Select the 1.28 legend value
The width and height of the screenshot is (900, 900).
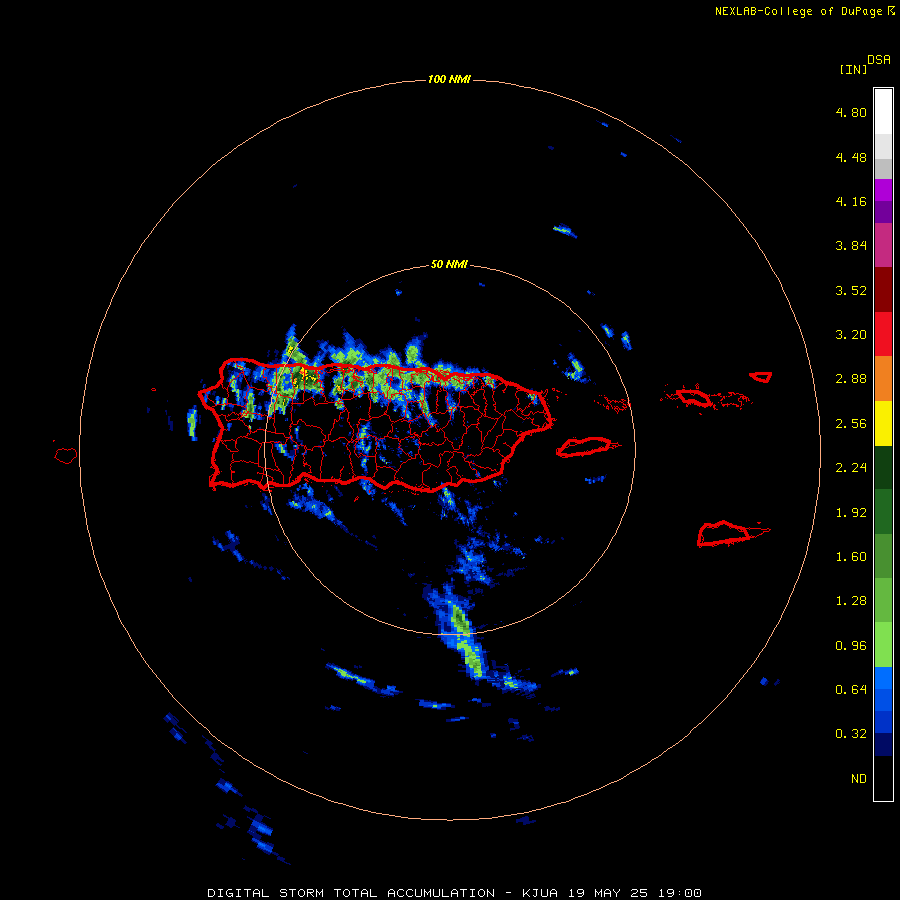click(851, 601)
